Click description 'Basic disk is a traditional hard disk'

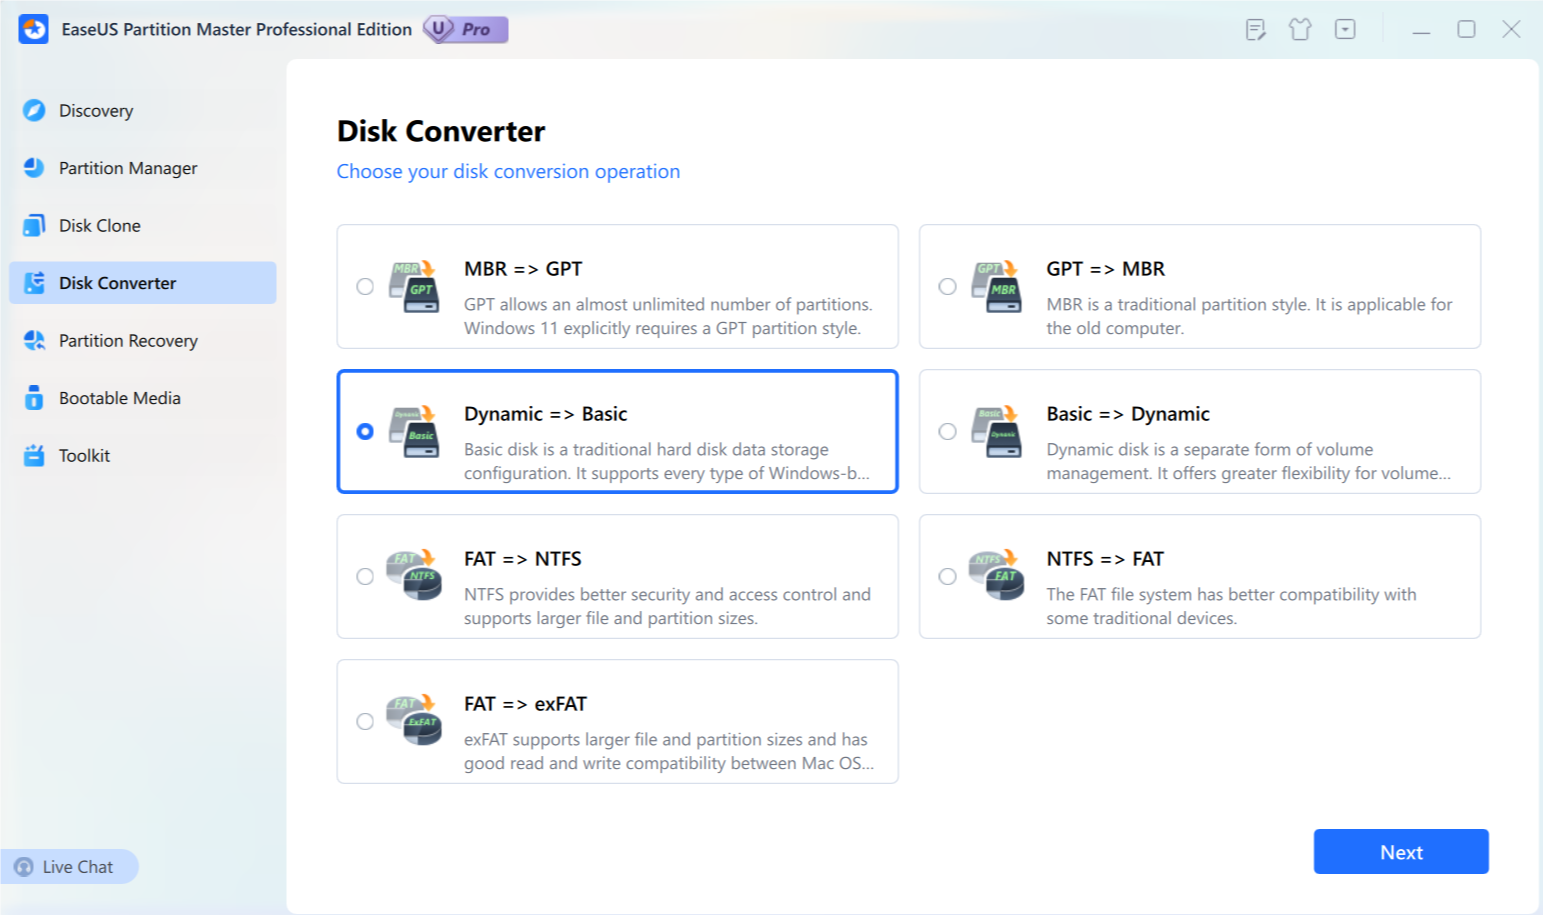(x=667, y=461)
